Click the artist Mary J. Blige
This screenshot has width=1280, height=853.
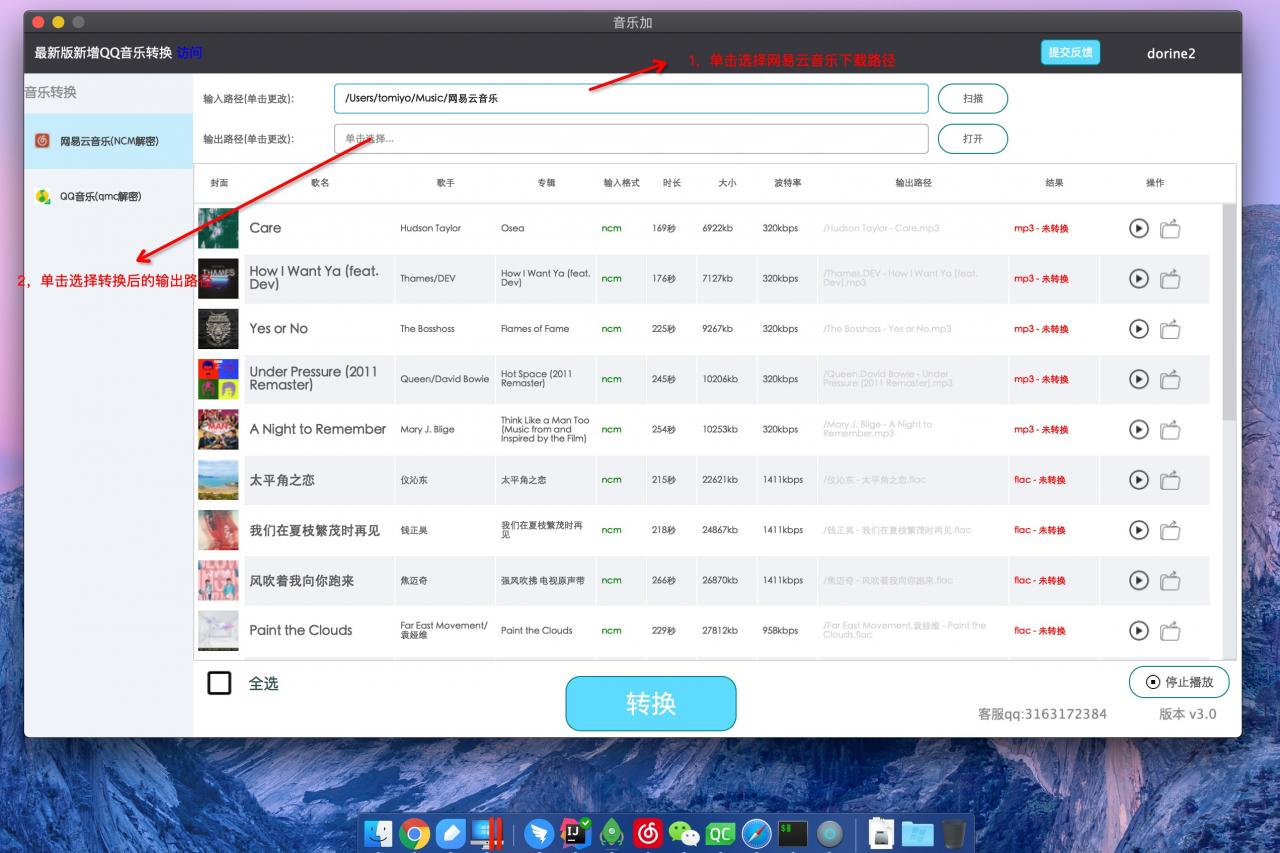[x=427, y=429]
